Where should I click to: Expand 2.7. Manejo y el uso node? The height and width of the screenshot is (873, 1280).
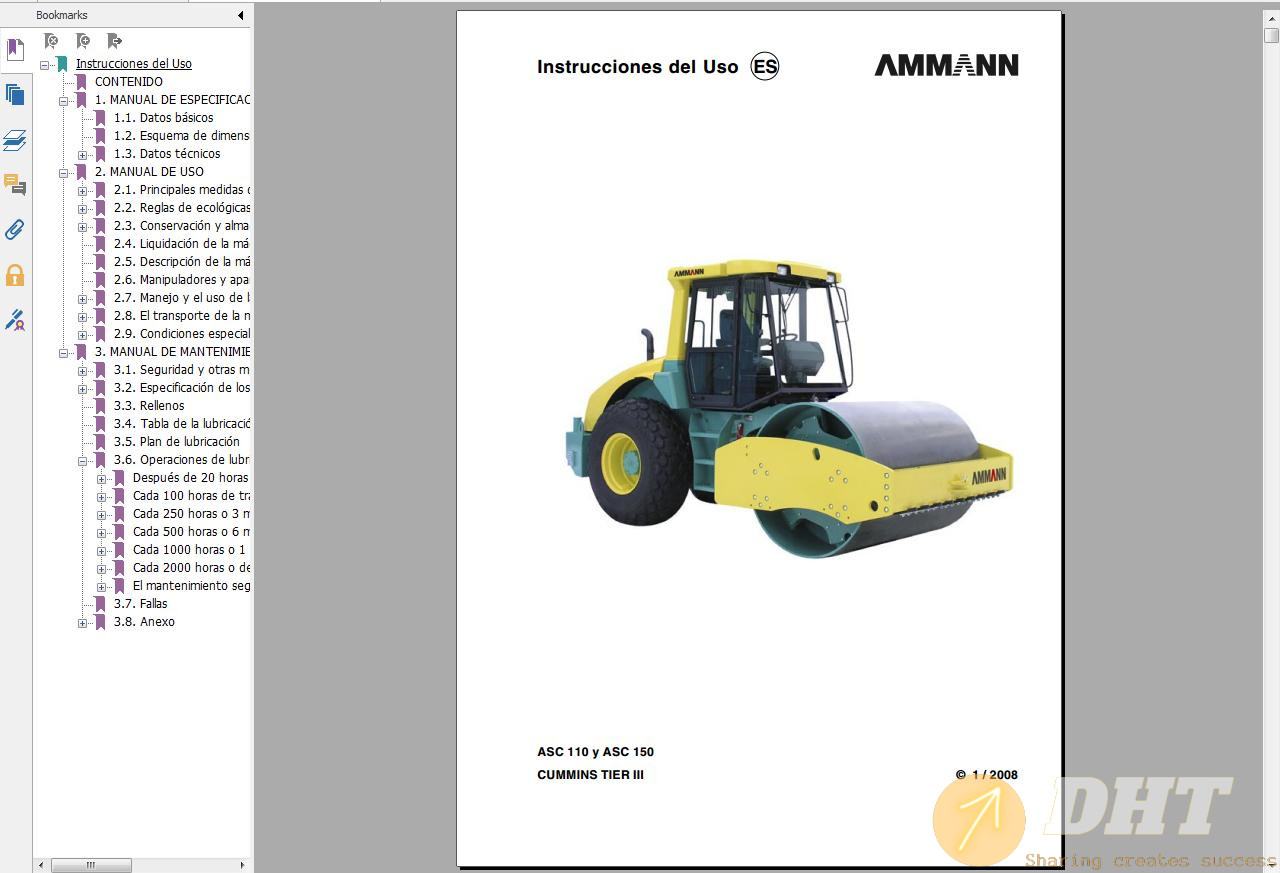83,298
